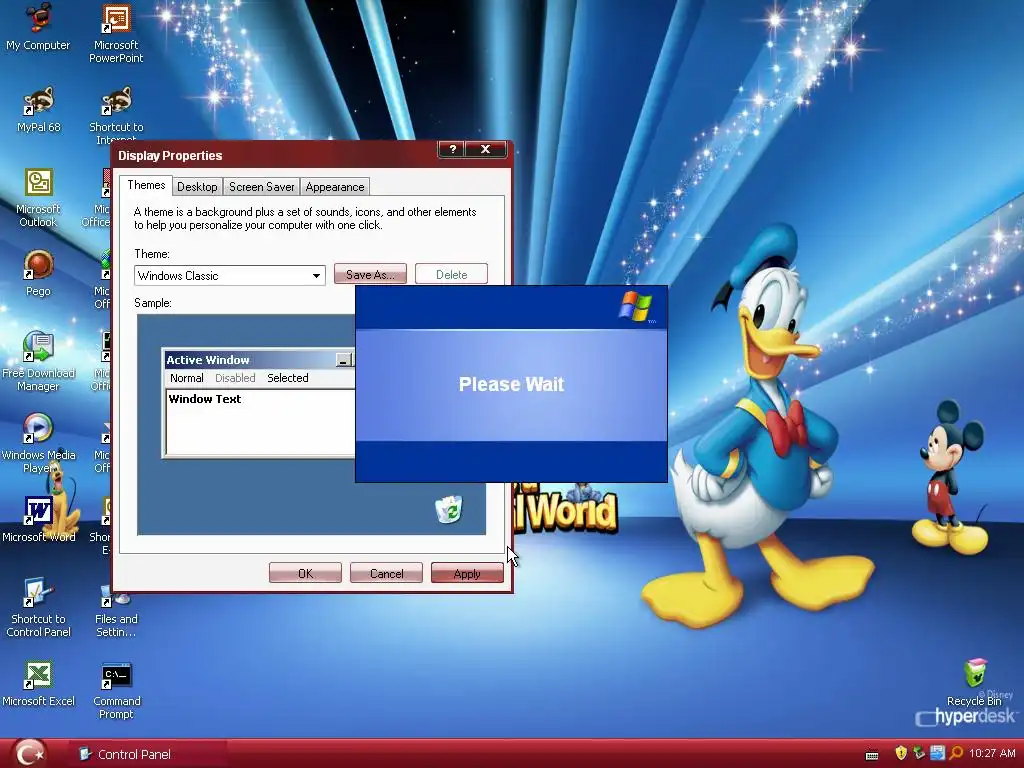This screenshot has height=768, width=1024.
Task: Click the blue download manager tray icon
Action: click(937, 753)
